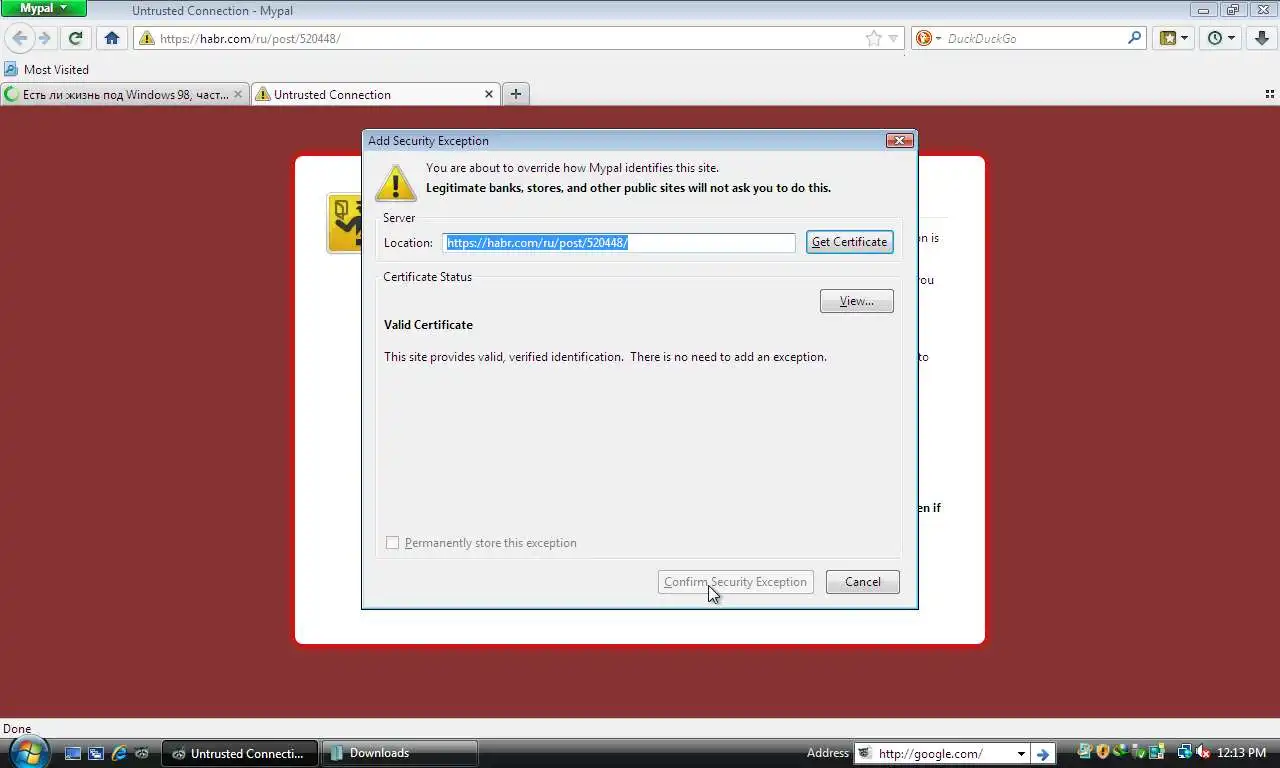Click the security shield tray icon
Image resolution: width=1280 pixels, height=768 pixels.
tap(1103, 752)
